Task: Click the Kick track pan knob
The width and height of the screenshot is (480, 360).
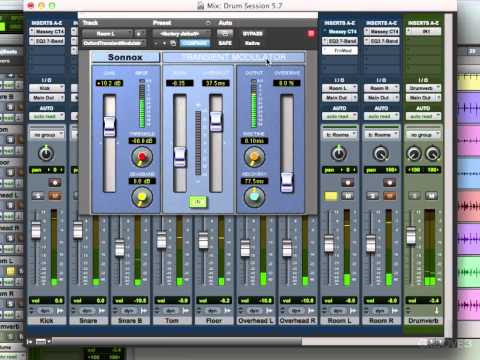Action: pos(46,153)
